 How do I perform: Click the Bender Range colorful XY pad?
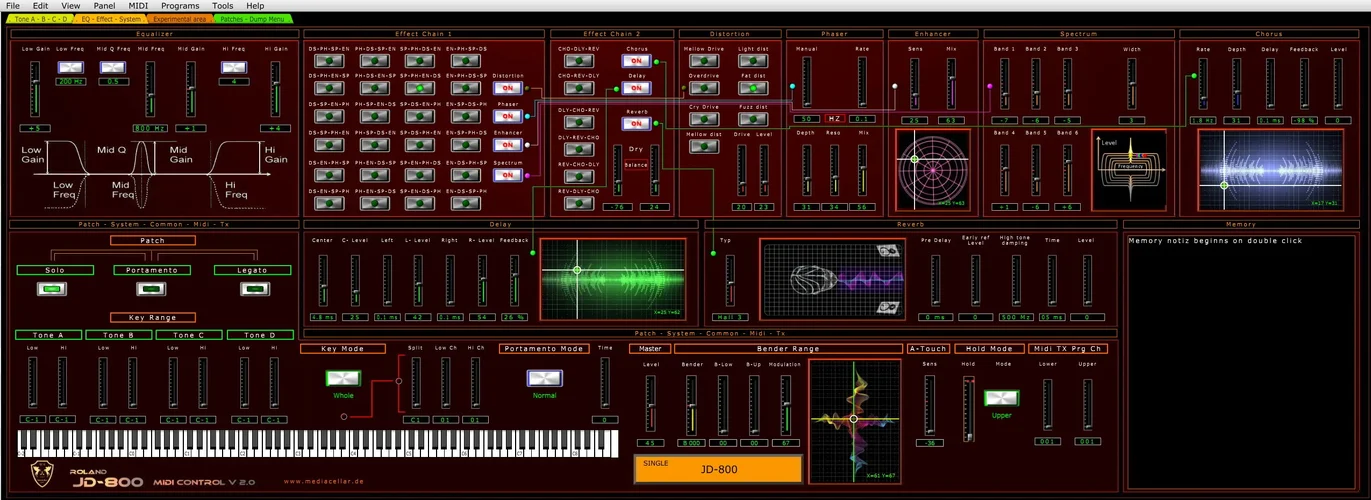point(853,420)
